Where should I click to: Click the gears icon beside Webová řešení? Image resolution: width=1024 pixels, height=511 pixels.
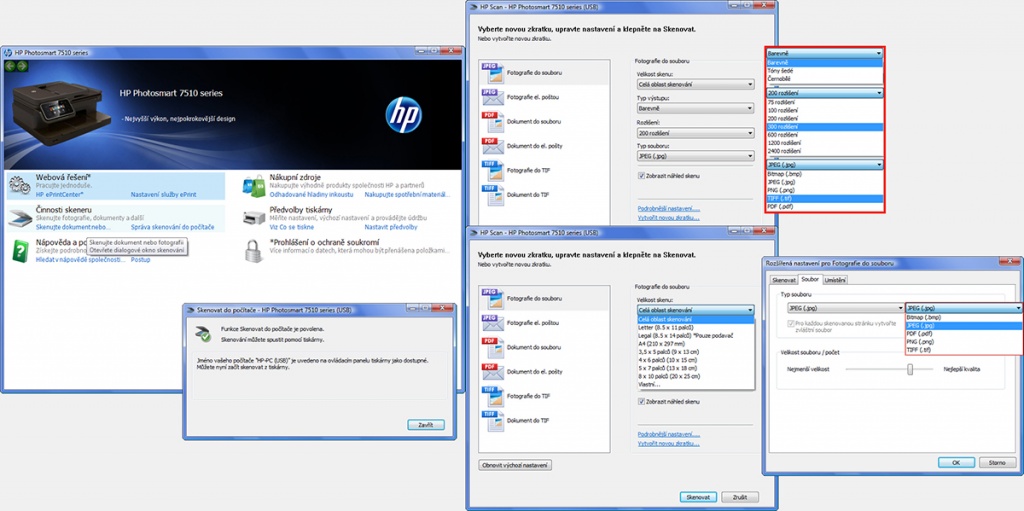point(19,186)
